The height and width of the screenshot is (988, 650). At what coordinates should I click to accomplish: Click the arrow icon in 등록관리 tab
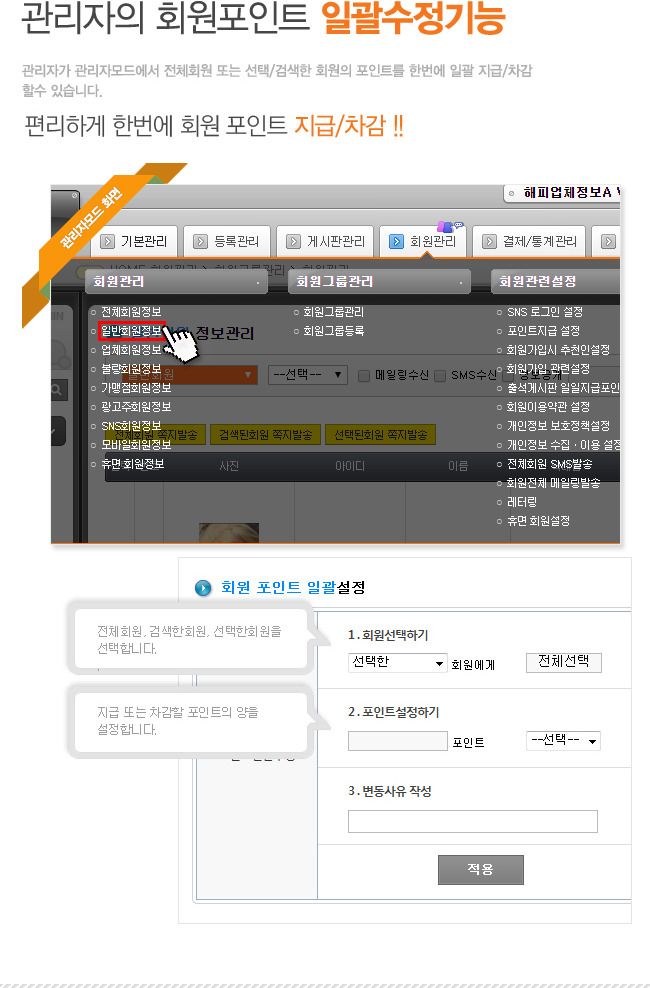200,241
